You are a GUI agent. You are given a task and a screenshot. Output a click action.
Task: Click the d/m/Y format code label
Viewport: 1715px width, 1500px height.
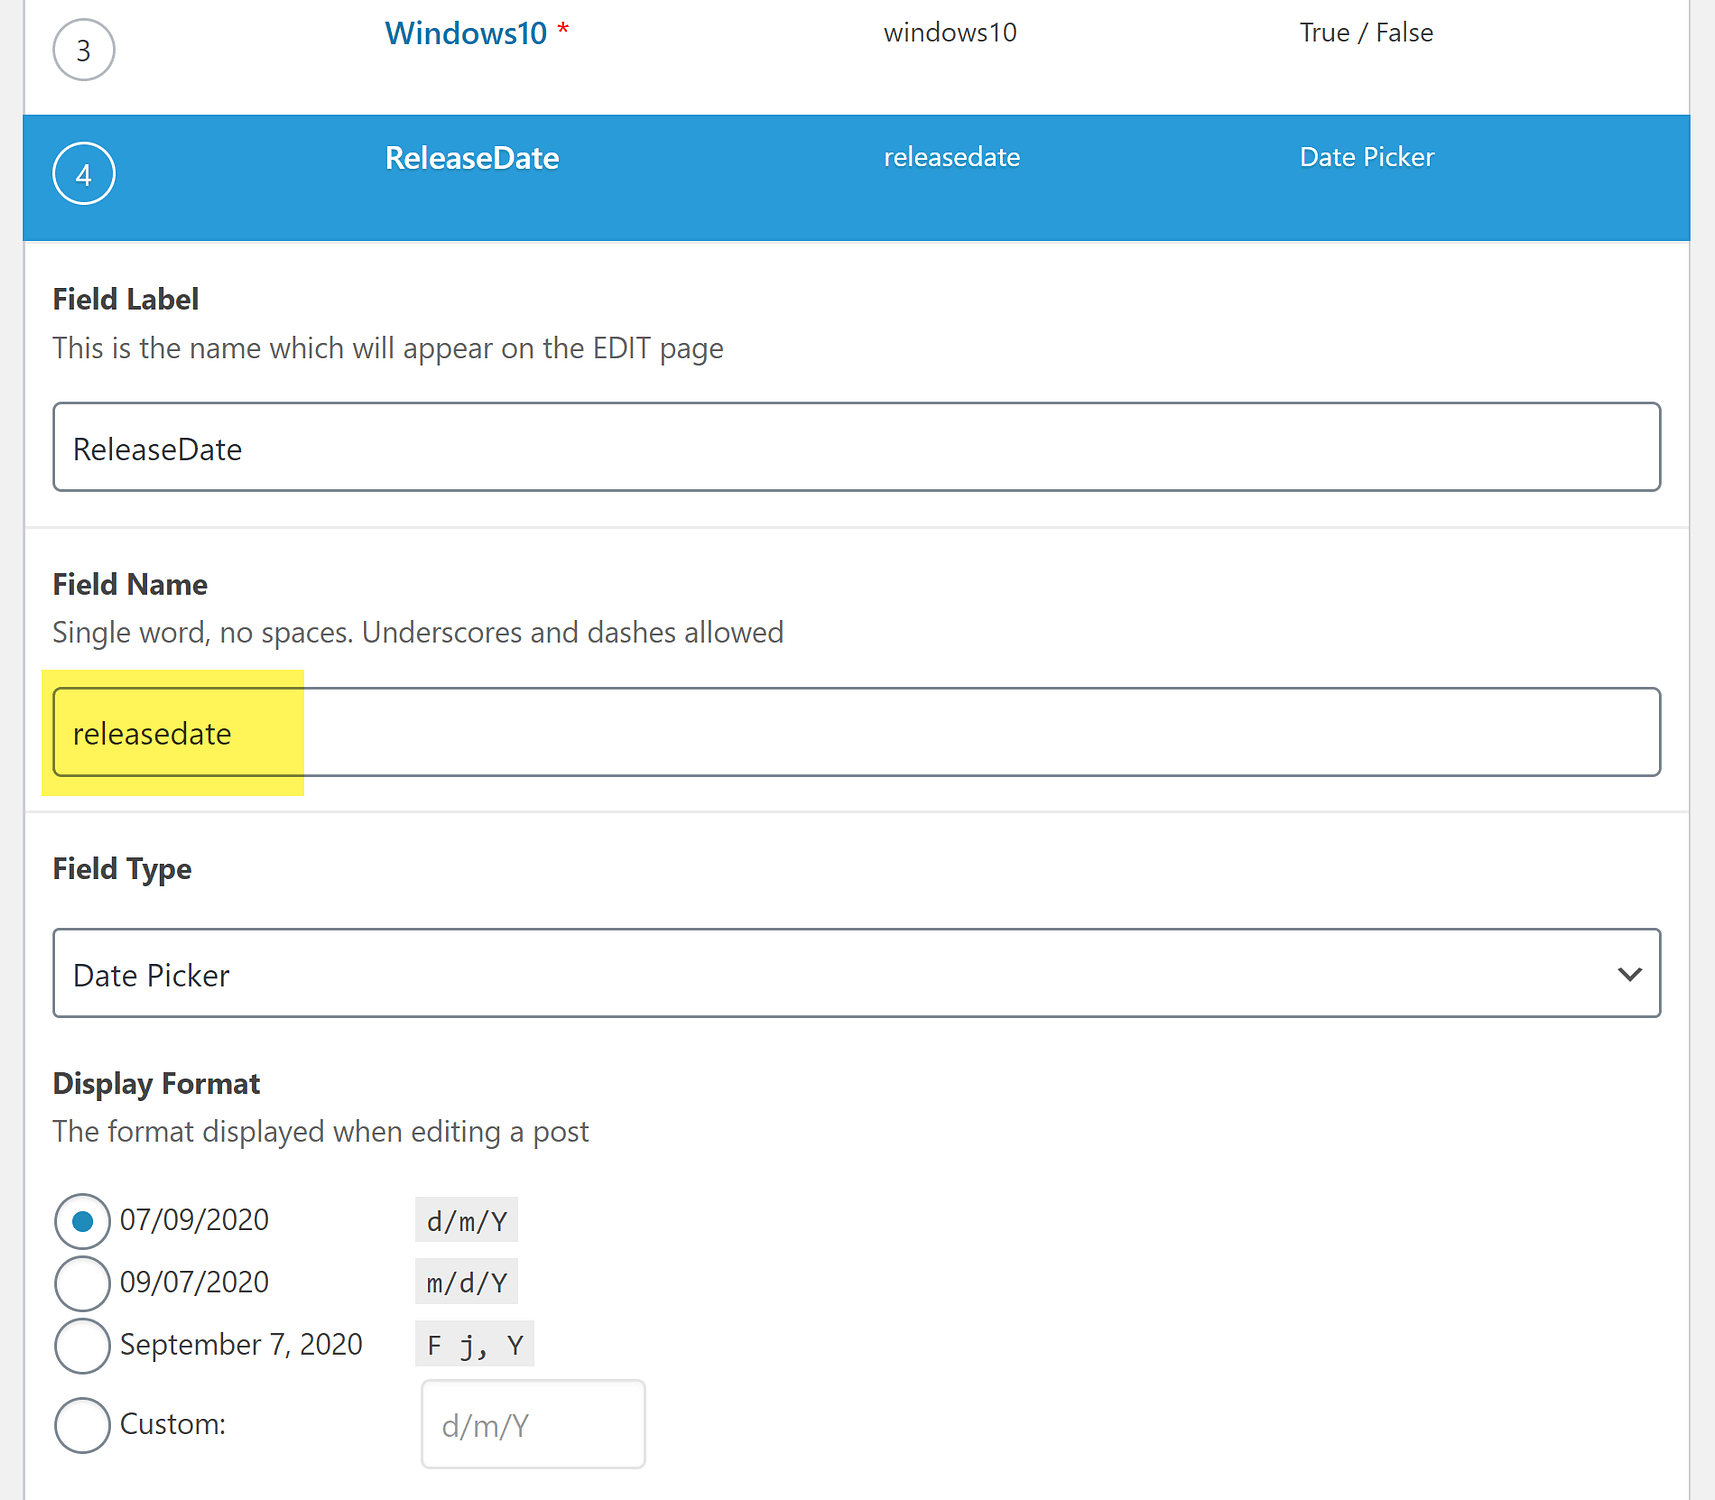point(465,1220)
